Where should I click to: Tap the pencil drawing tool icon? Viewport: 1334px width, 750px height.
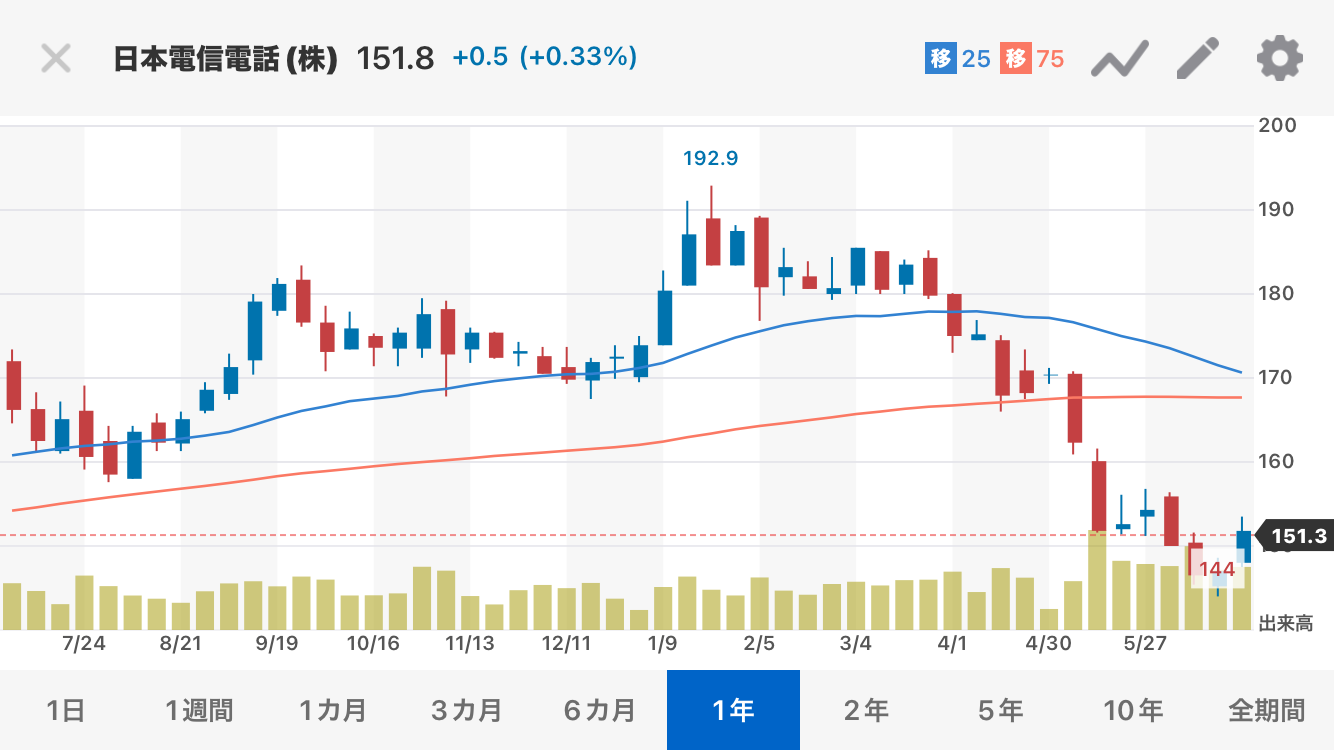[x=1198, y=58]
